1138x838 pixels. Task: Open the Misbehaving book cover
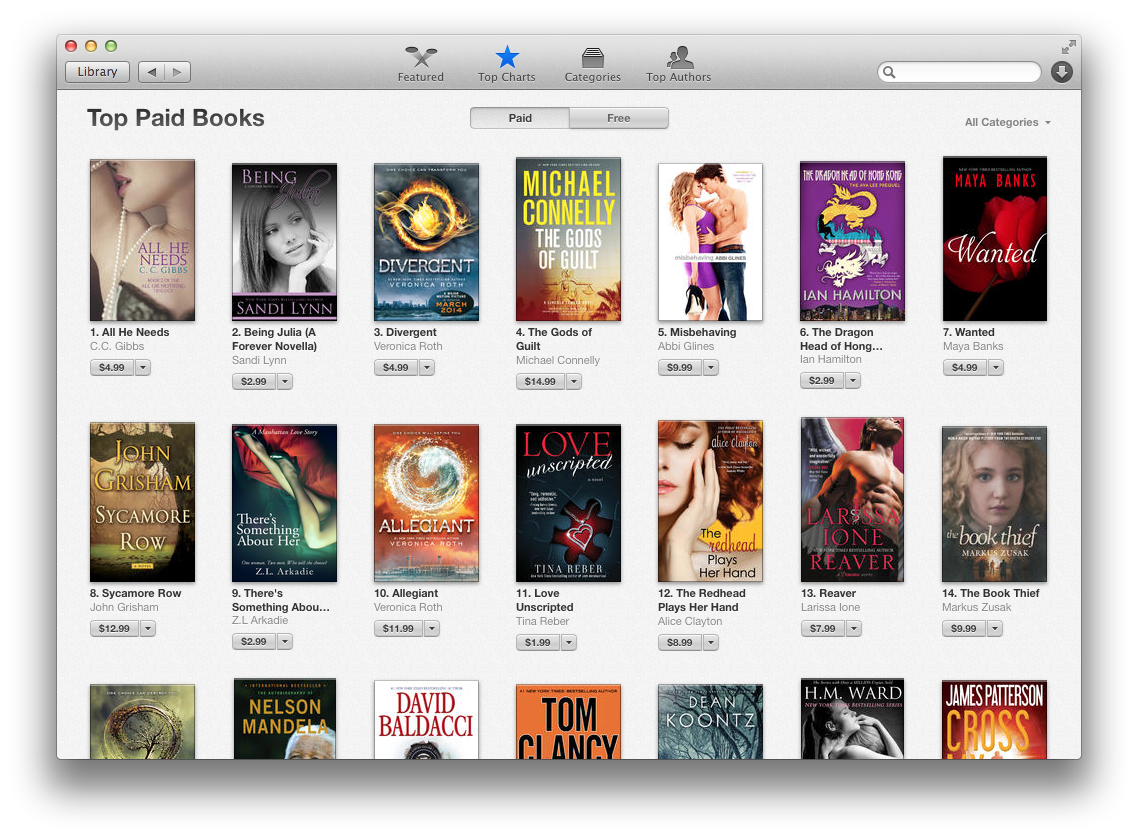click(x=710, y=242)
